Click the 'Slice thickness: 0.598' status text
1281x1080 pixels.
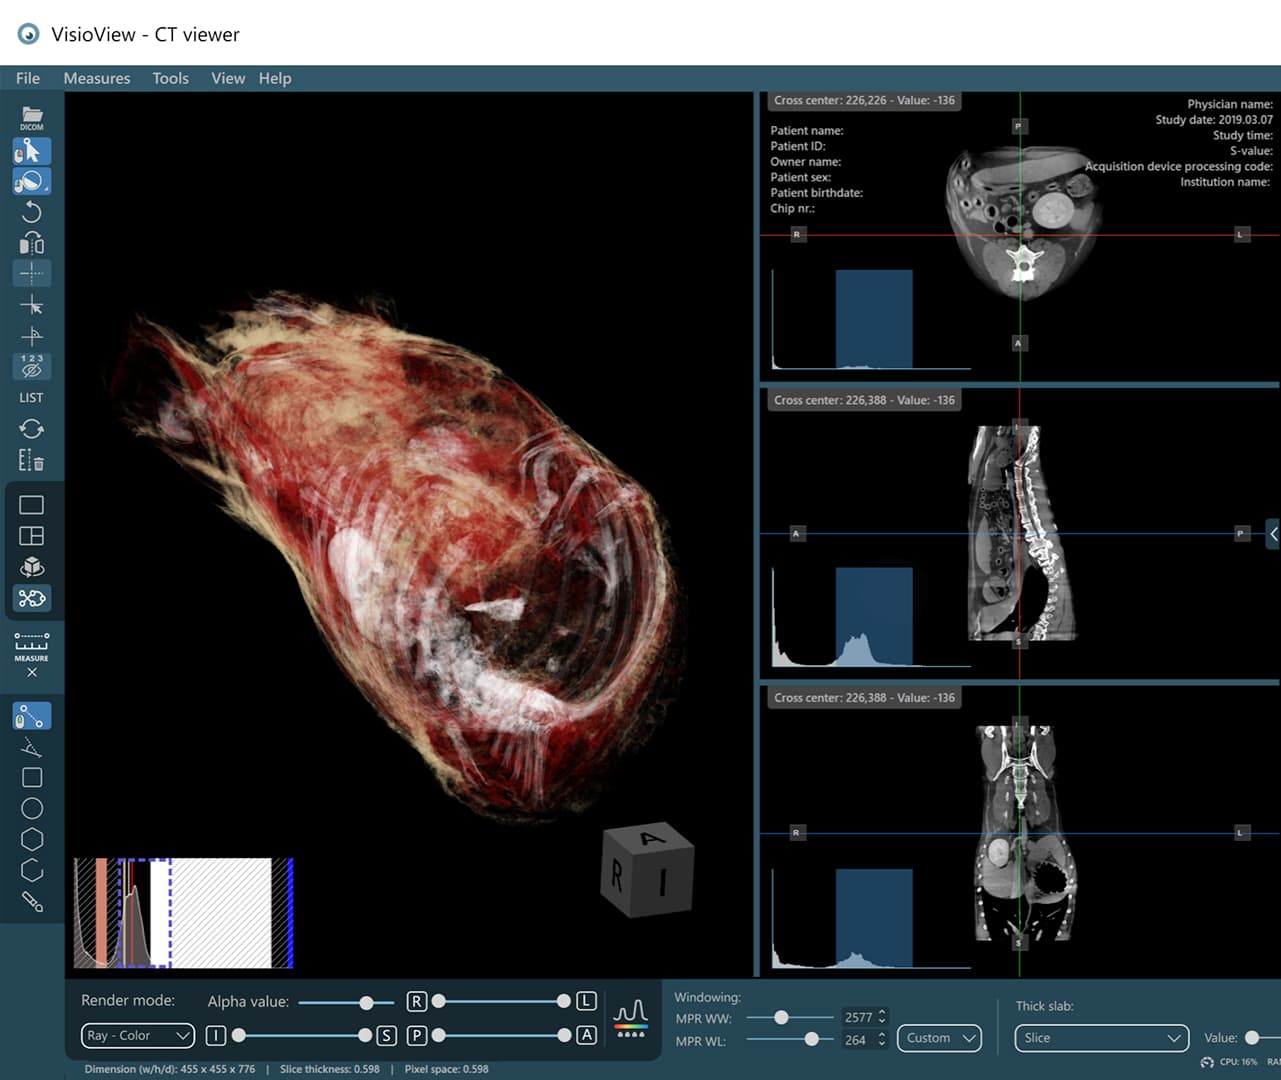[x=330, y=1069]
